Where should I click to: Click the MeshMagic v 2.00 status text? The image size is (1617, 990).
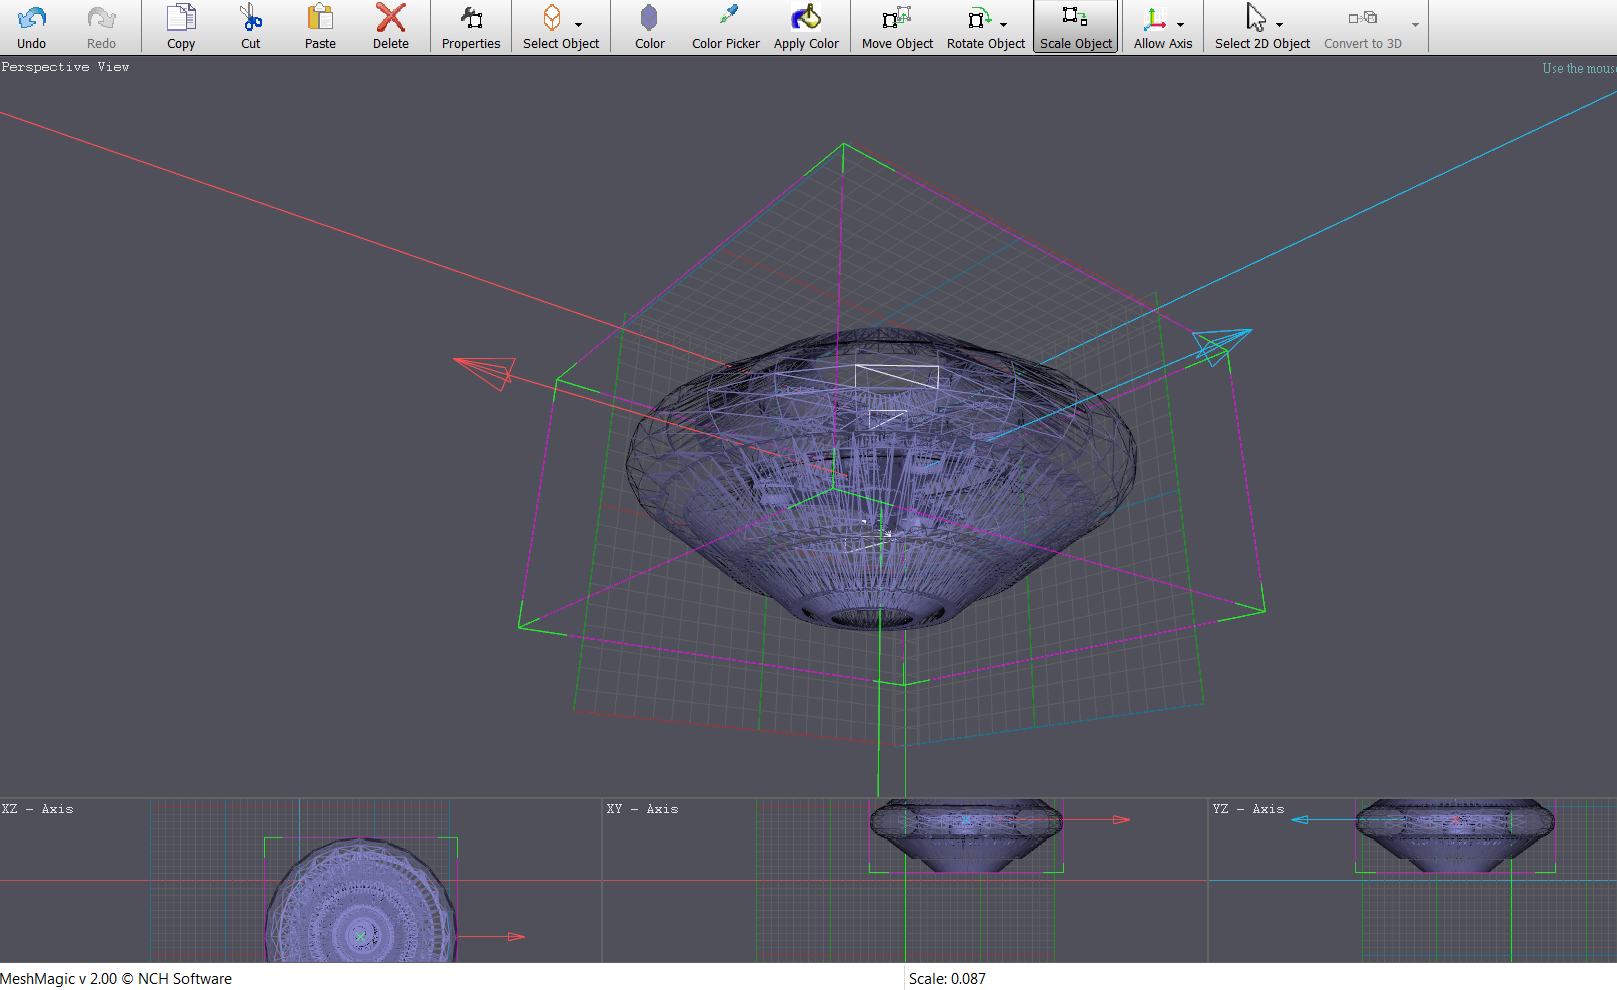tap(116, 979)
